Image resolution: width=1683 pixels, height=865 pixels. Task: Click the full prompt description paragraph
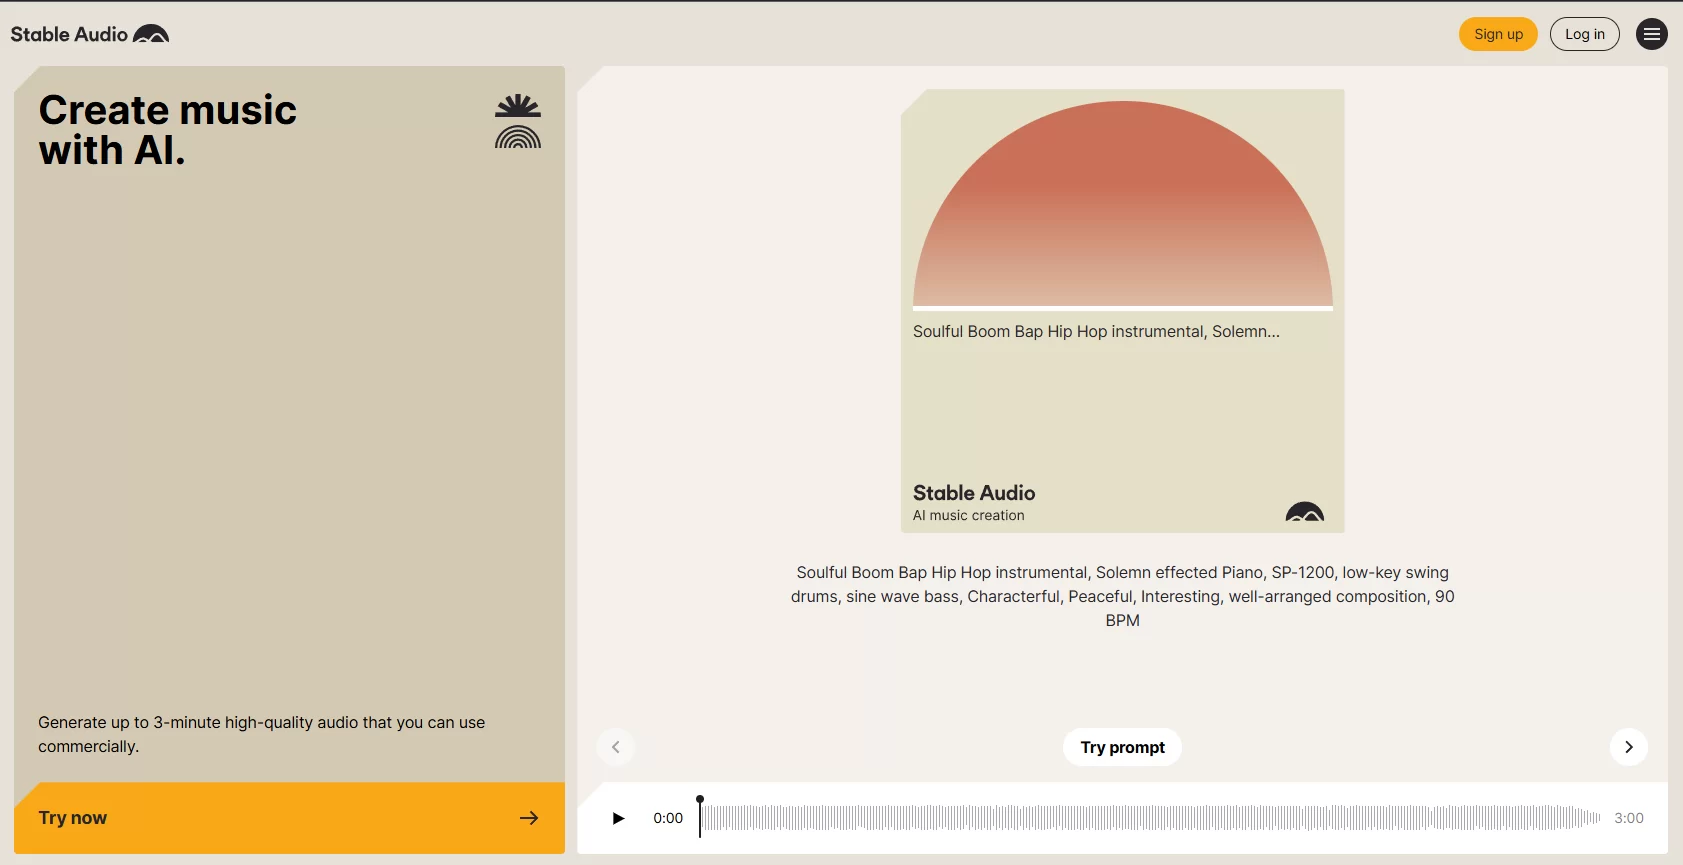click(1122, 596)
